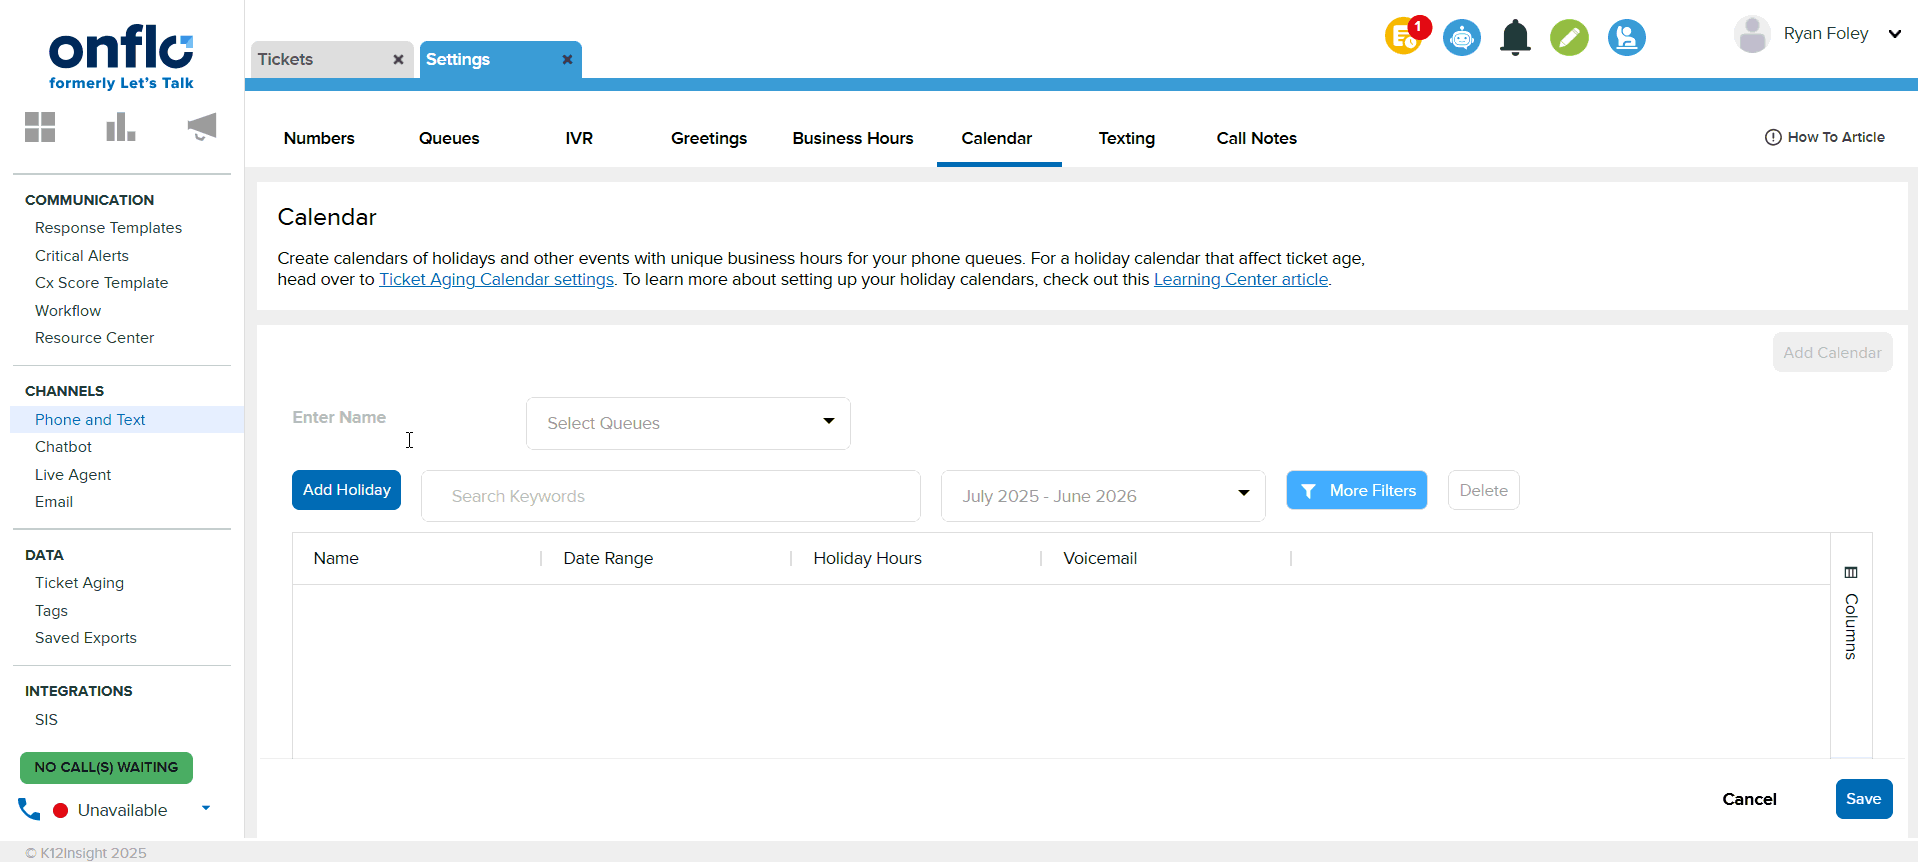Expand the Ryan Foley user menu
Image resolution: width=1918 pixels, height=862 pixels.
(x=1894, y=34)
